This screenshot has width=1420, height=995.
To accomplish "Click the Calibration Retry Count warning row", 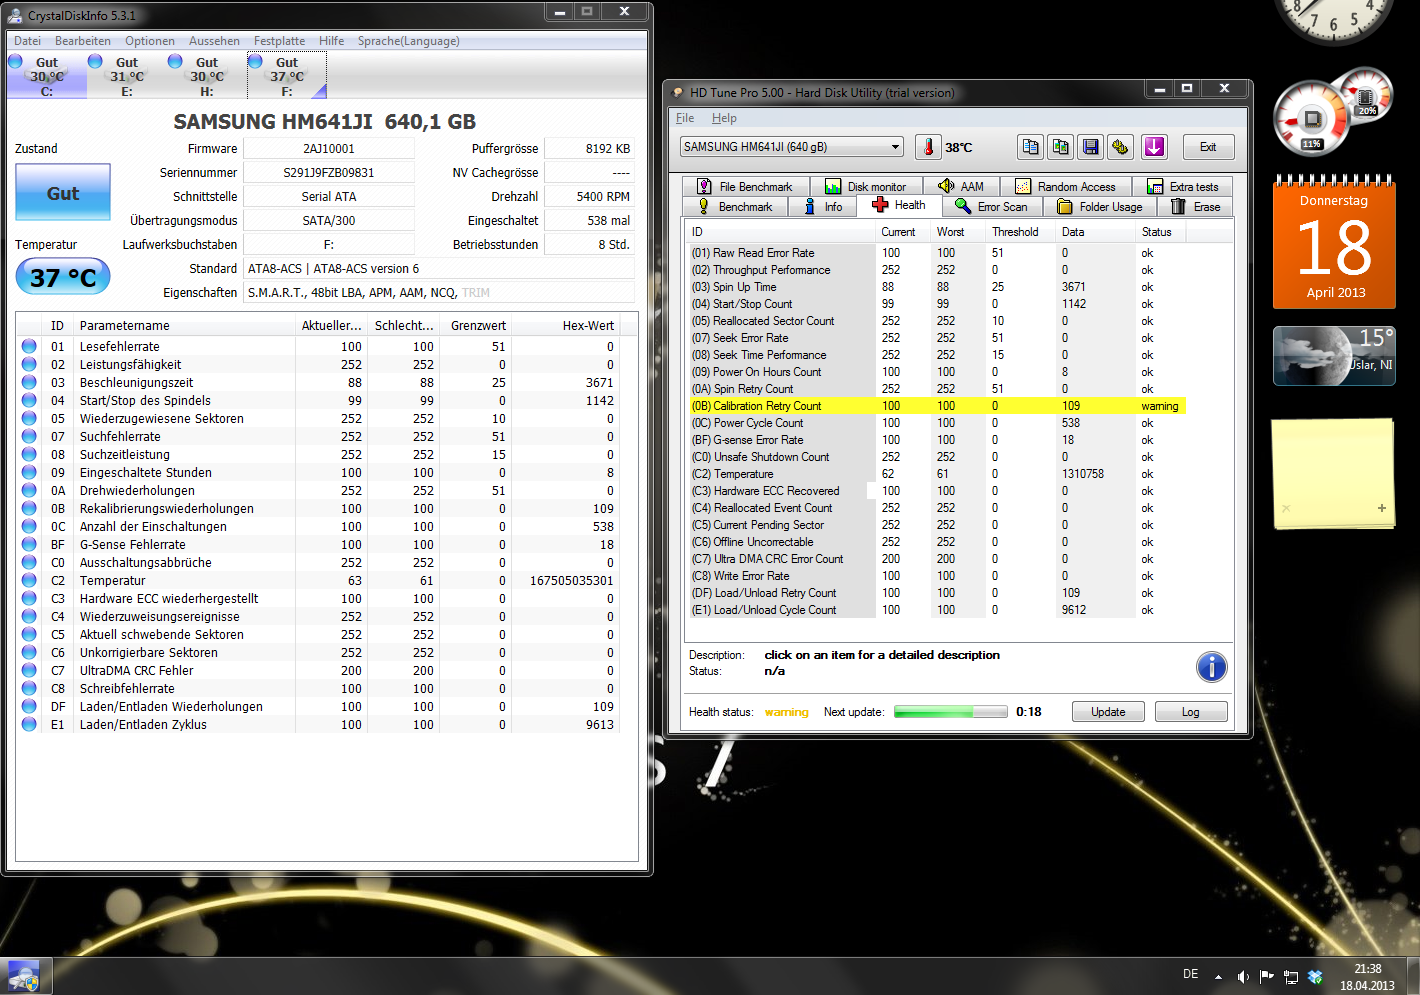I will (937, 406).
